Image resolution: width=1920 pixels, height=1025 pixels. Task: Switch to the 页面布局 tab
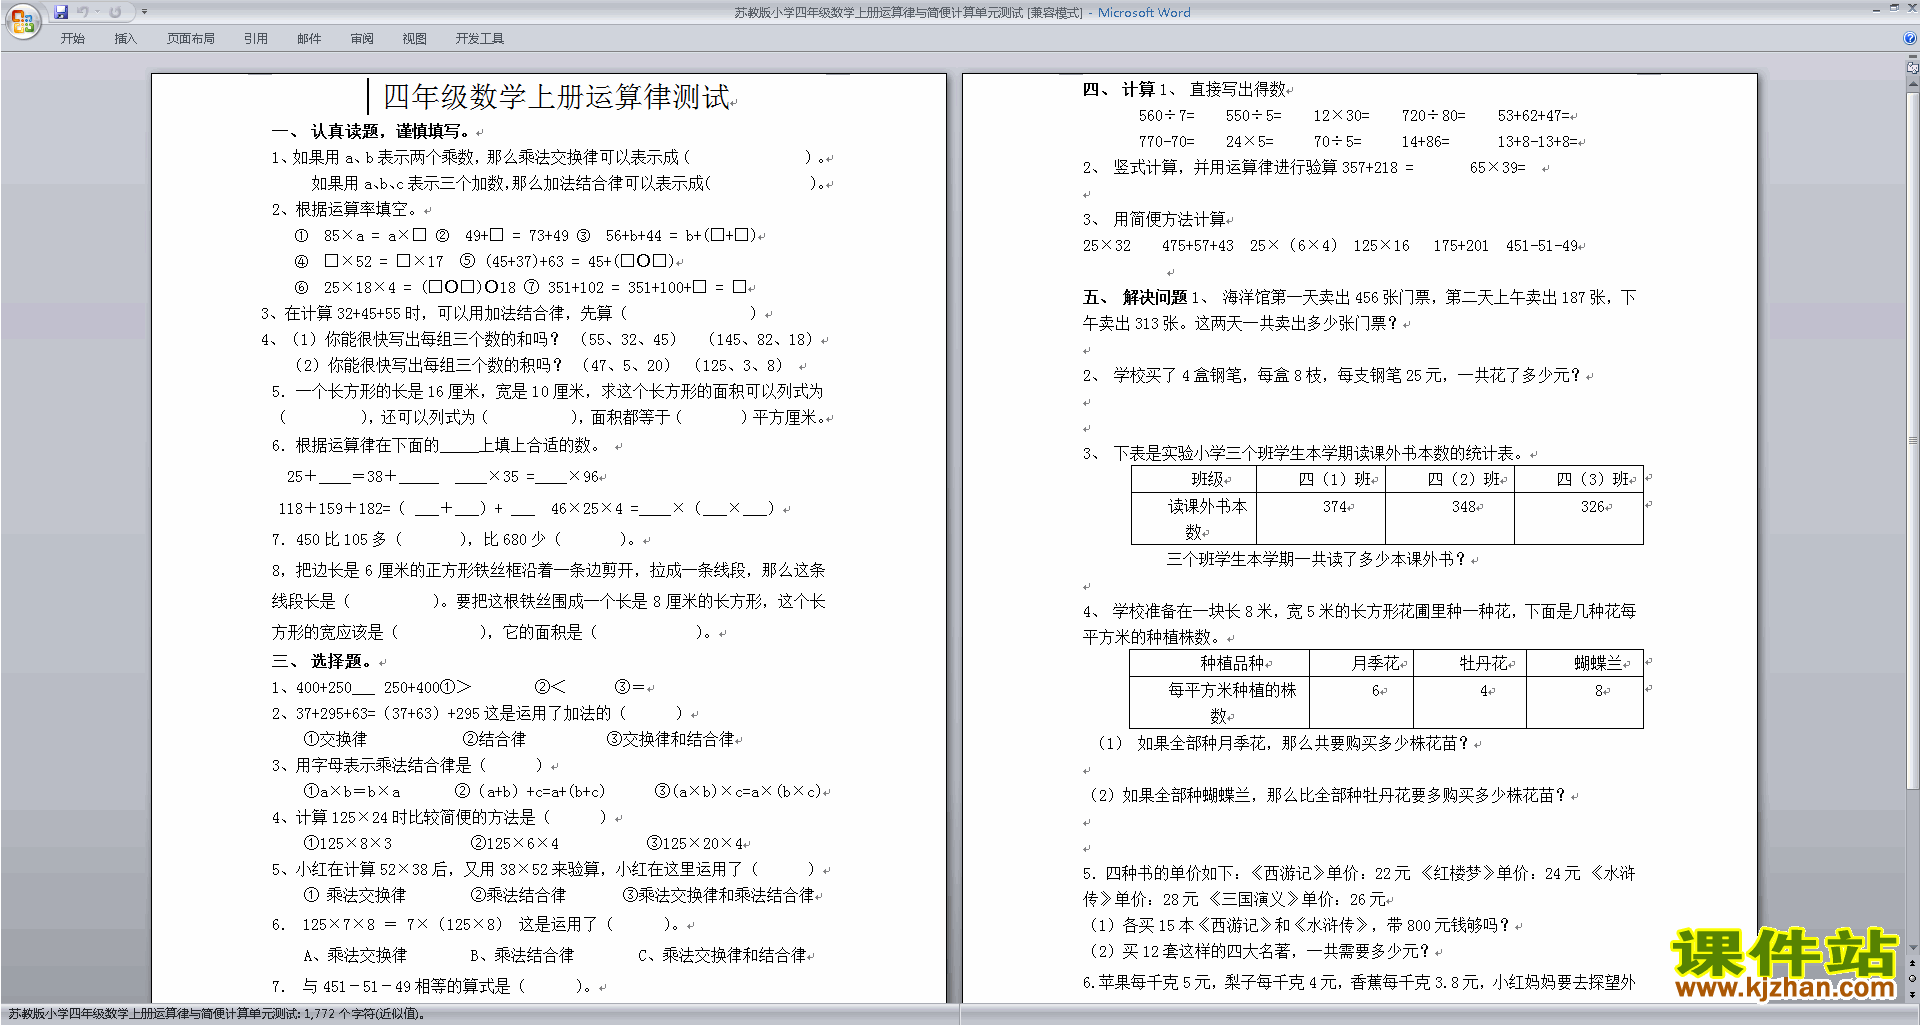191,39
